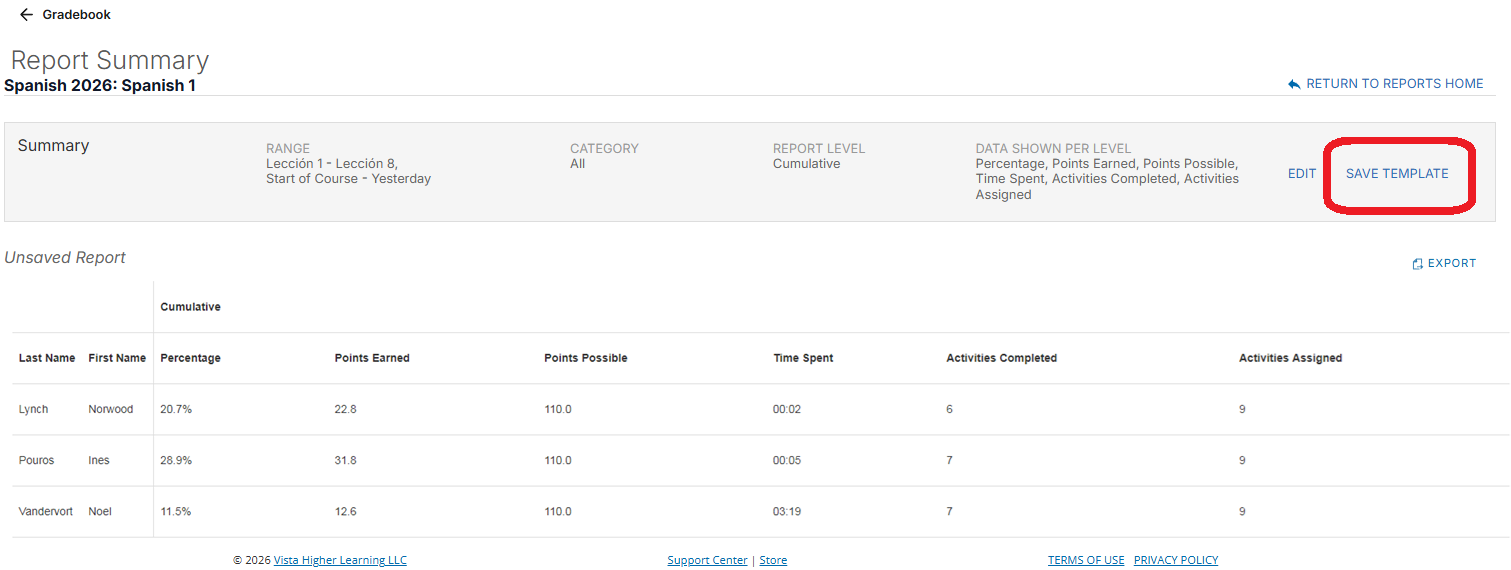Image resolution: width=1511 pixels, height=570 pixels.
Task: Click course title Spanish 2026: Spanish 1
Action: 100,86
